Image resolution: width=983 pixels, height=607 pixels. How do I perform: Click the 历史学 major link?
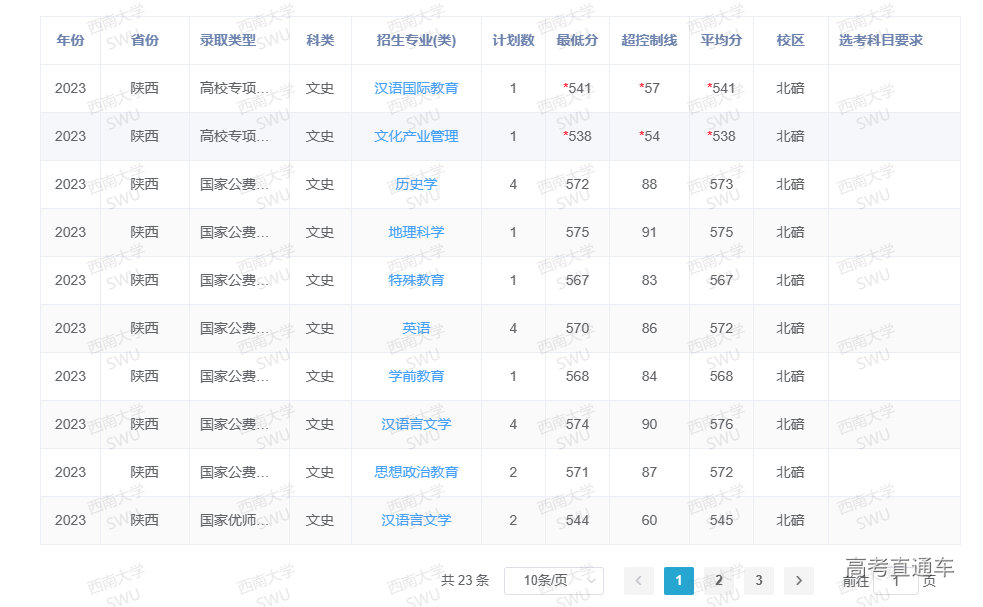[x=416, y=184]
